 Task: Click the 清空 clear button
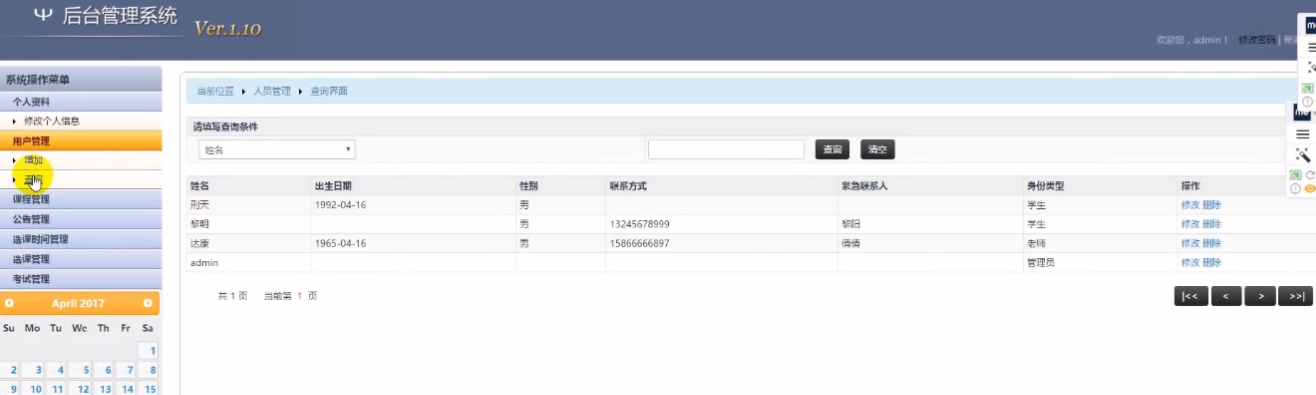[878, 149]
